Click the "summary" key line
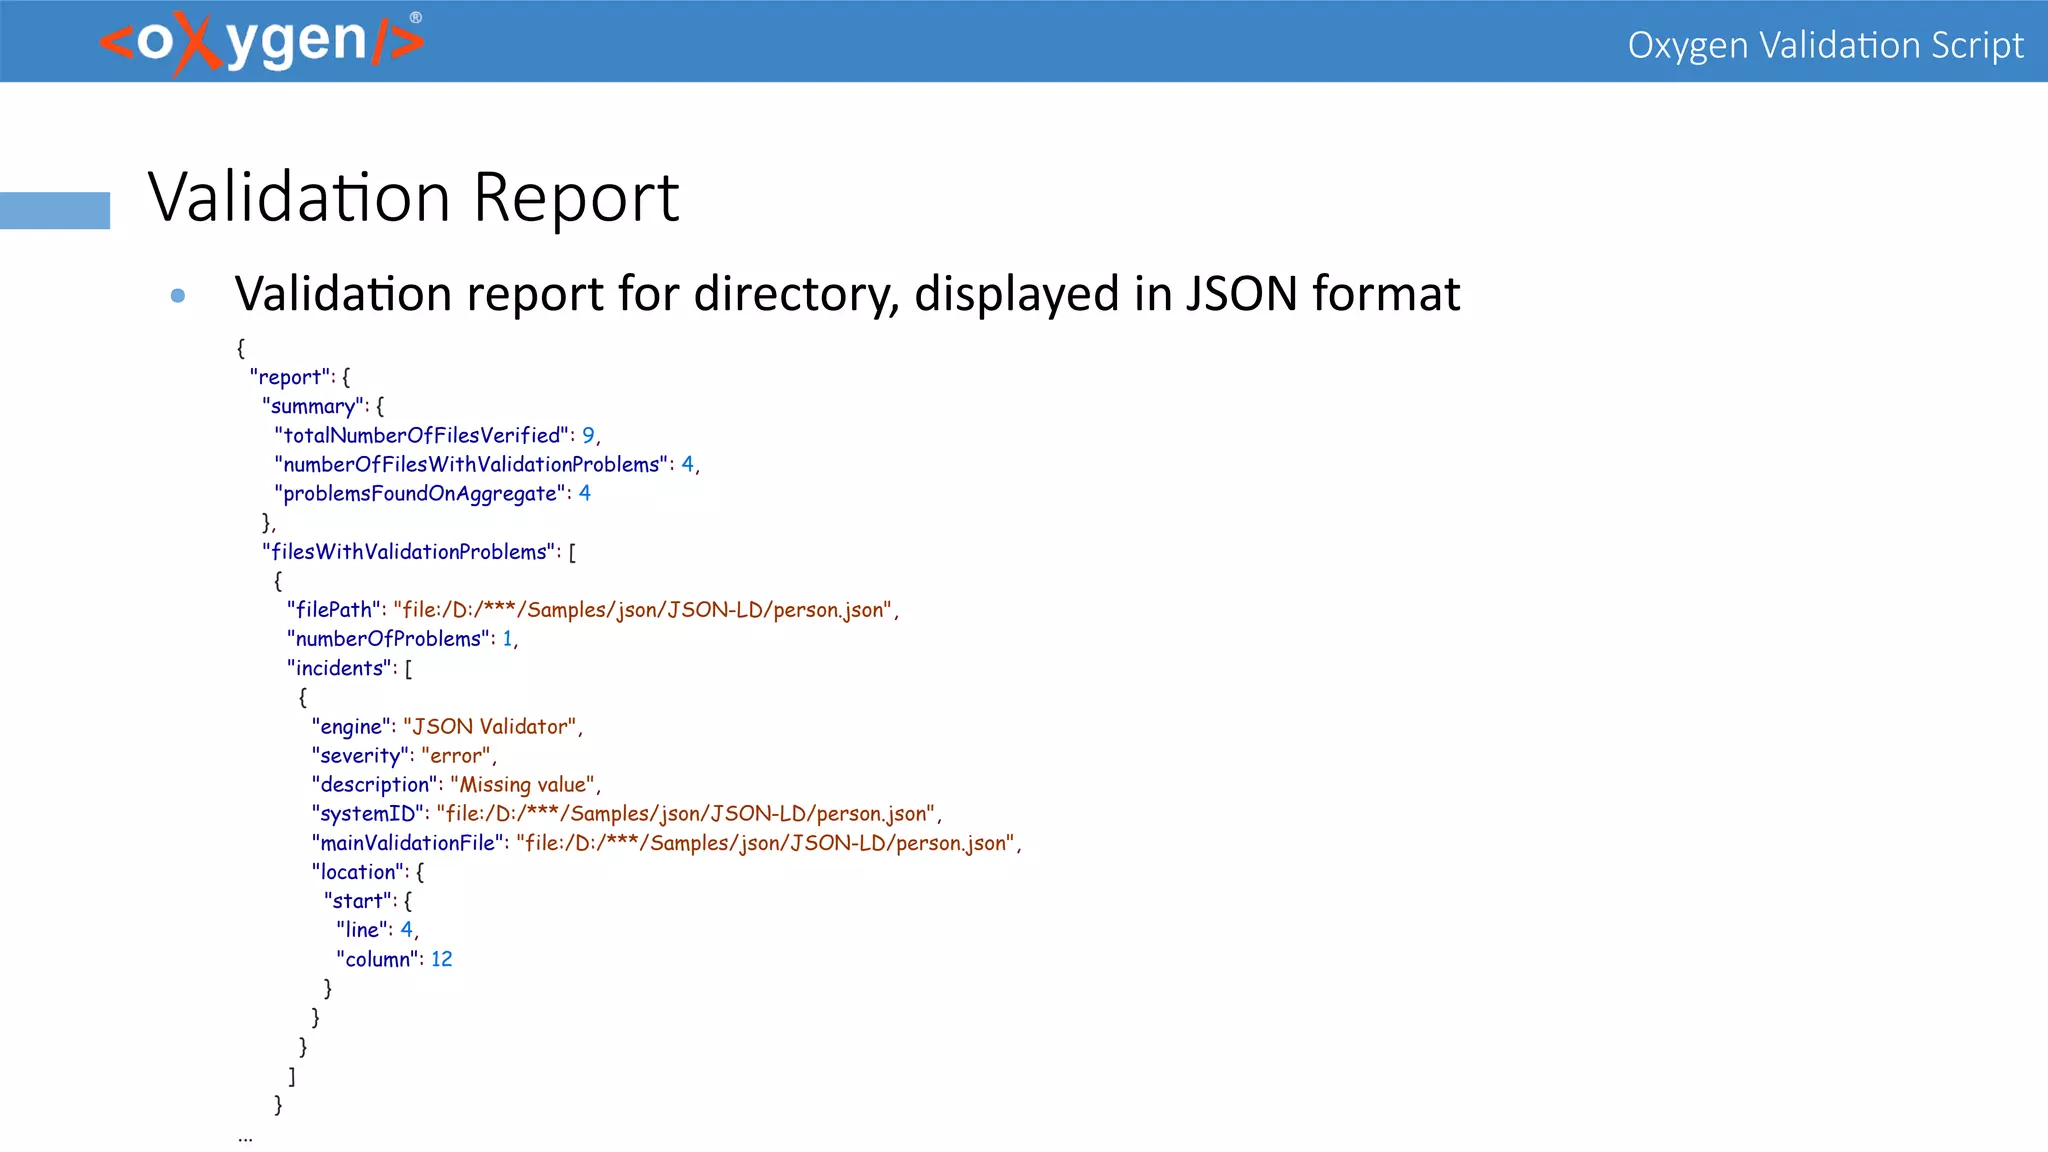Image resolution: width=2048 pixels, height=1152 pixels. click(x=323, y=406)
